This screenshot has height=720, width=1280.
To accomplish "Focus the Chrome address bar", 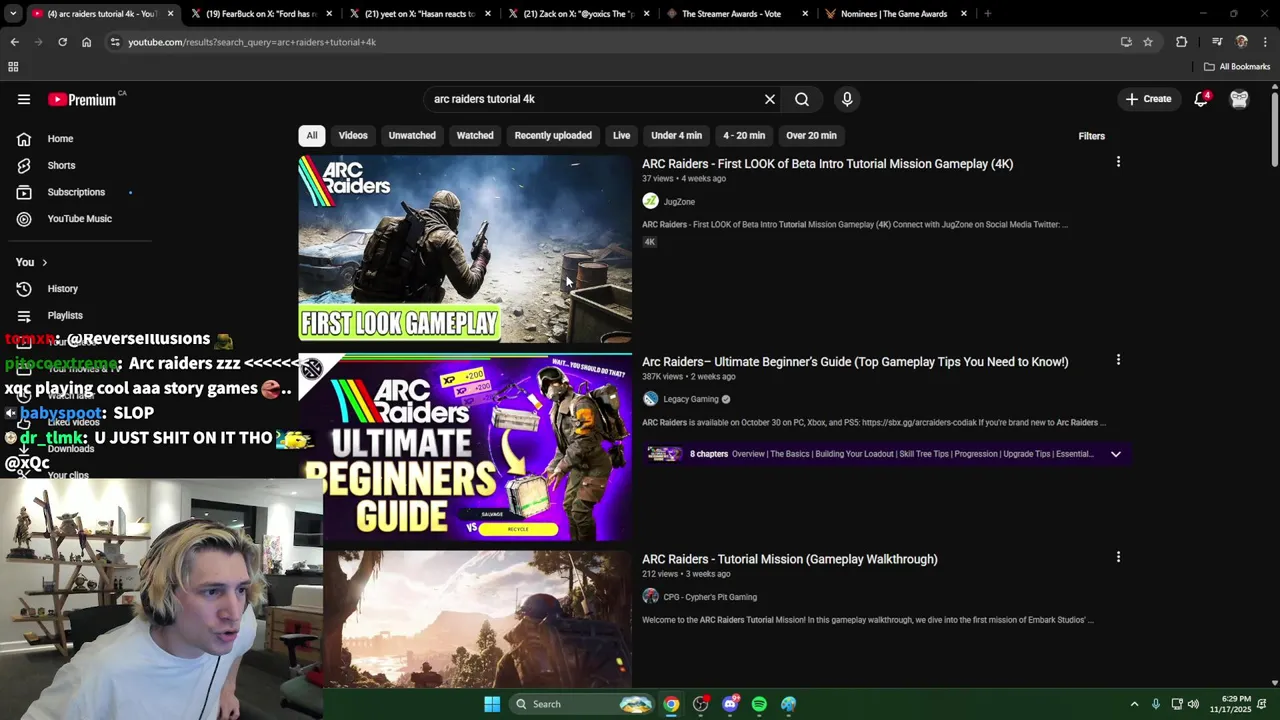I will coord(610,42).
